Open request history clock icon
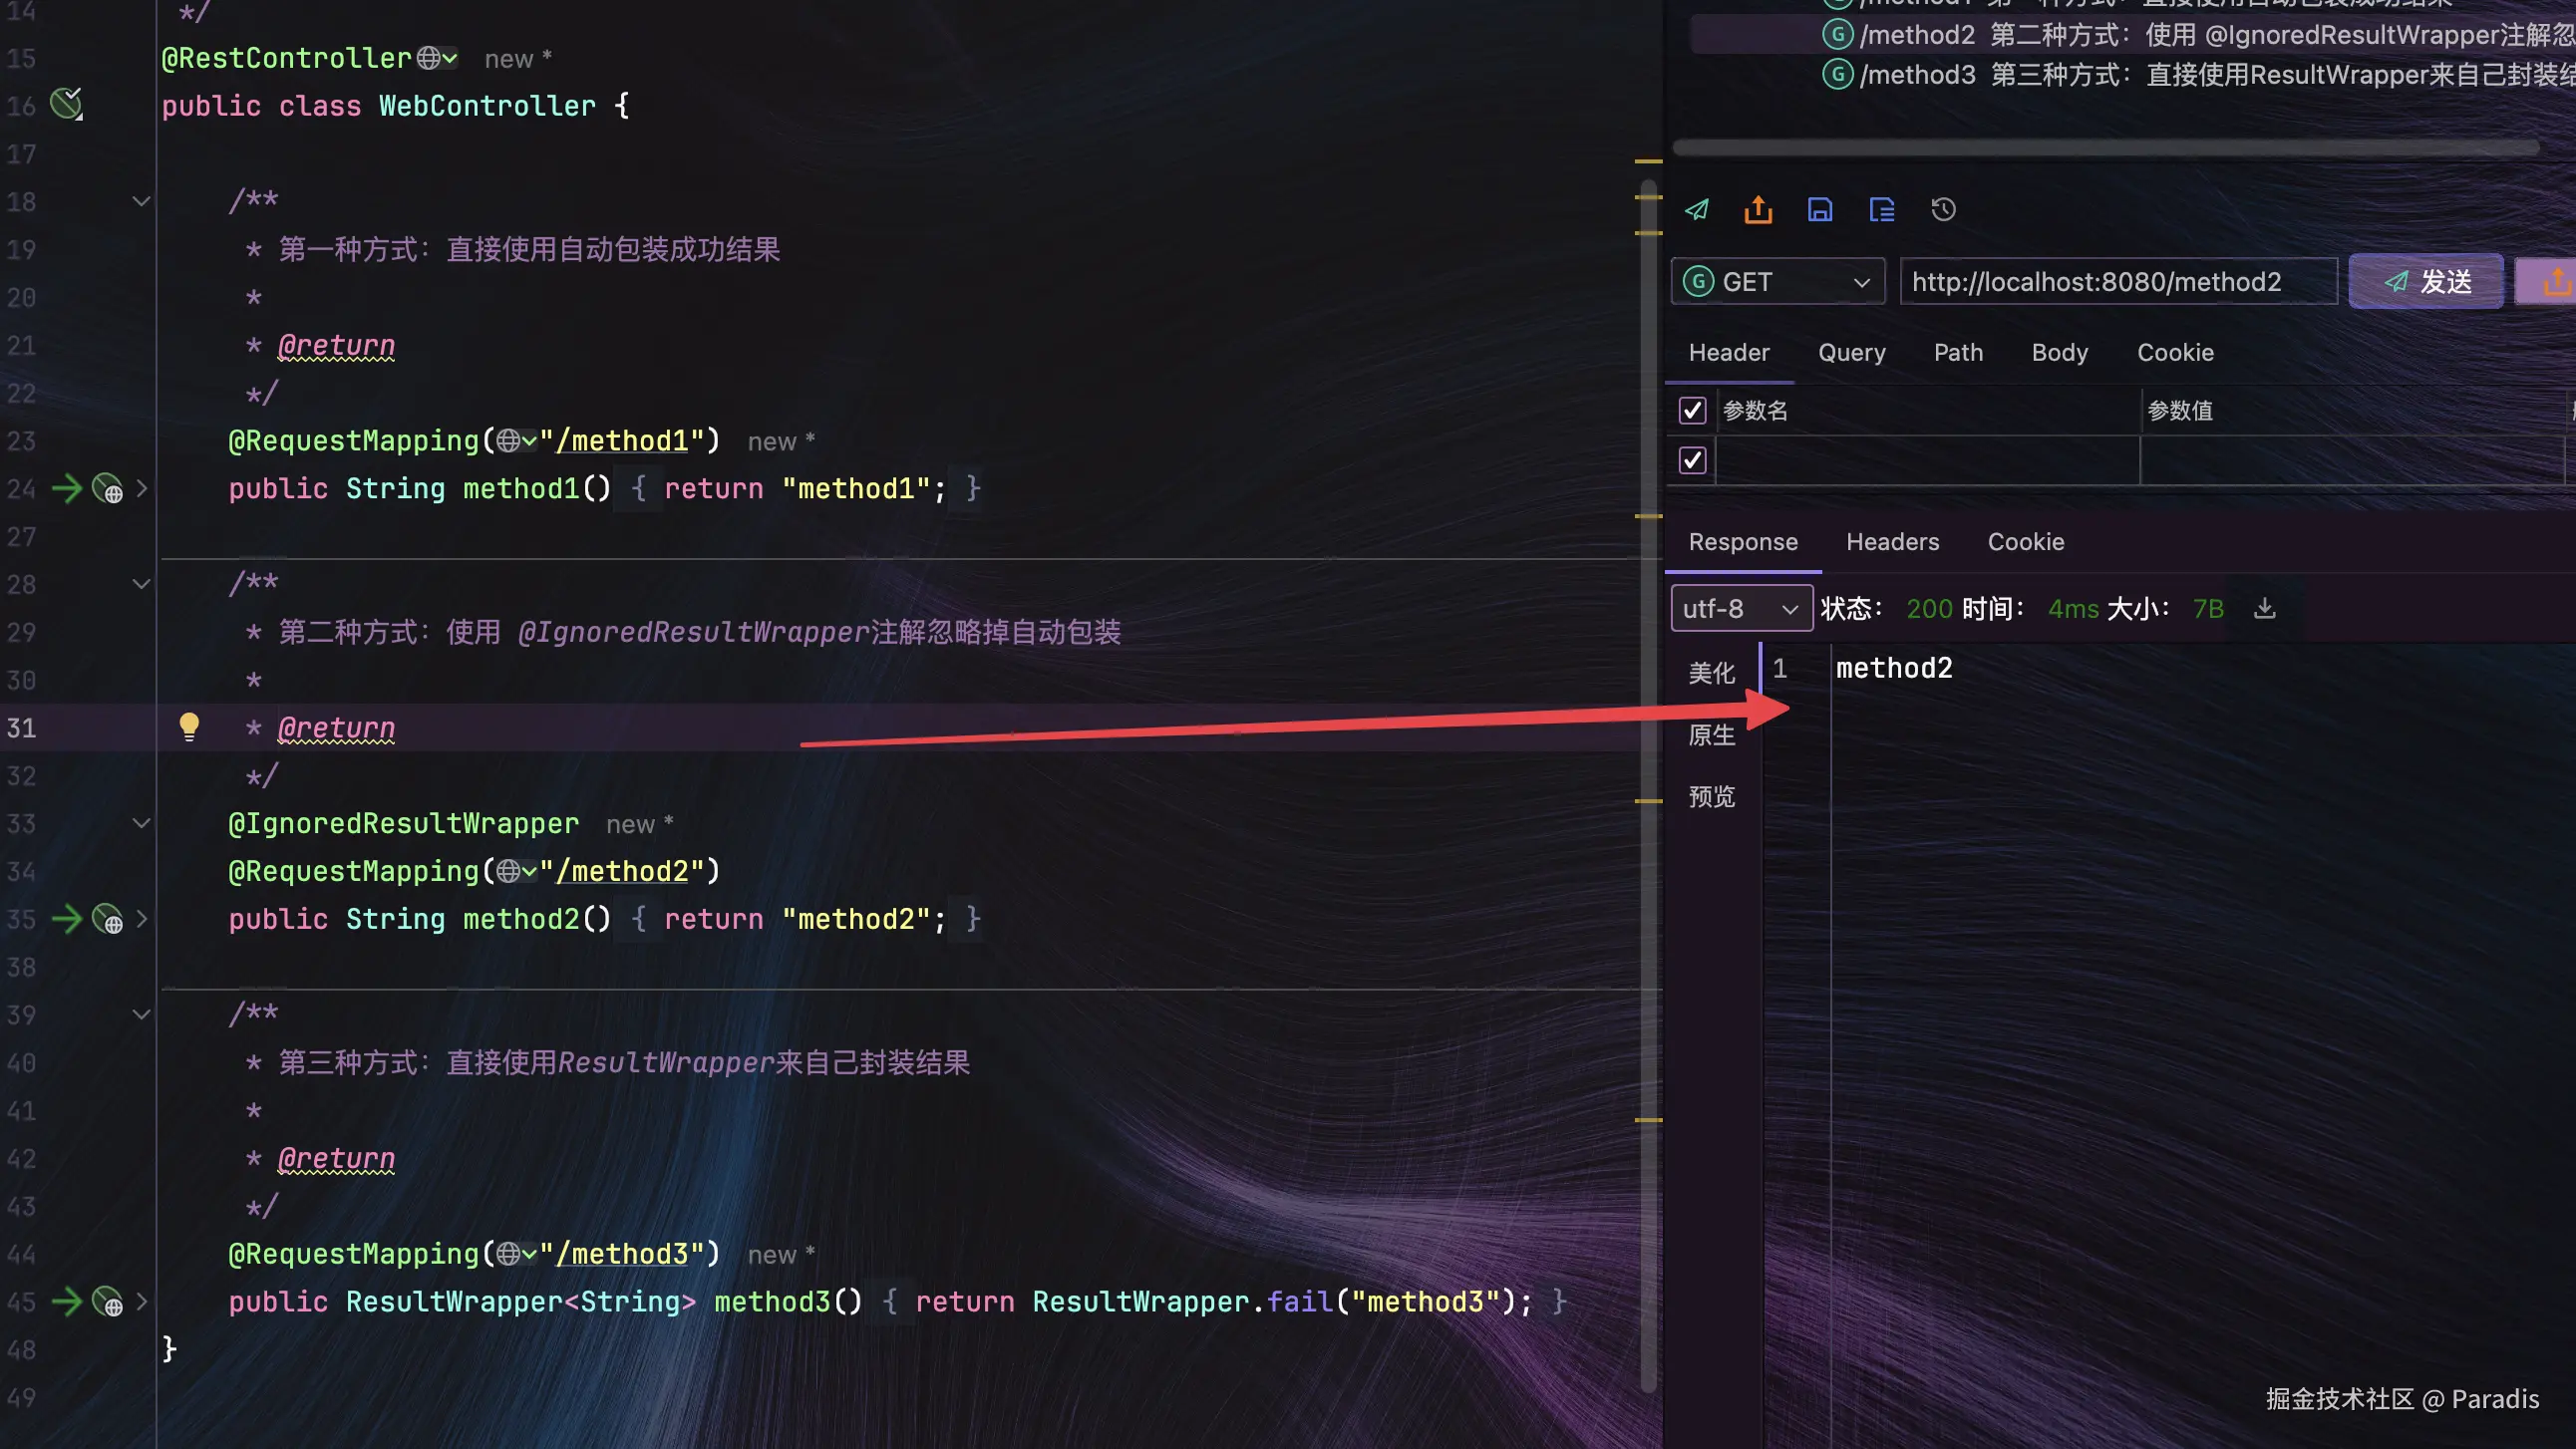Image resolution: width=2576 pixels, height=1449 pixels. [x=1943, y=210]
